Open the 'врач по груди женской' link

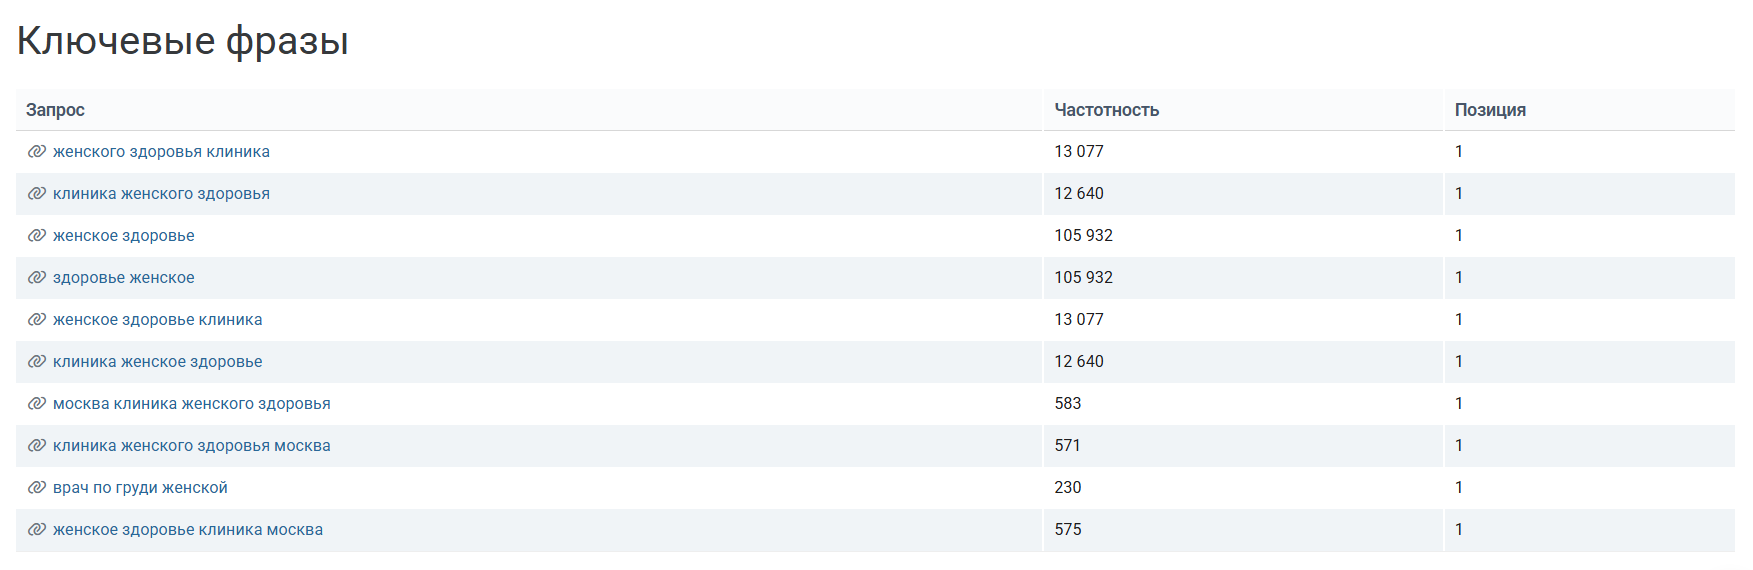[140, 488]
